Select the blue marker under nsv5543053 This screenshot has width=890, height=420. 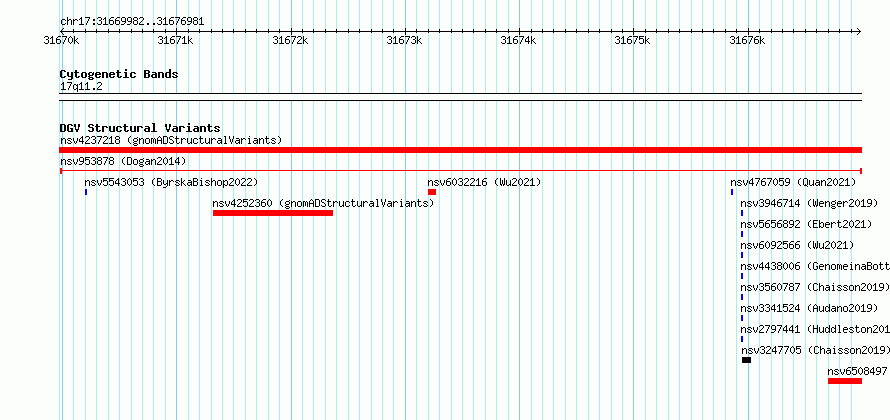pyautogui.click(x=86, y=192)
